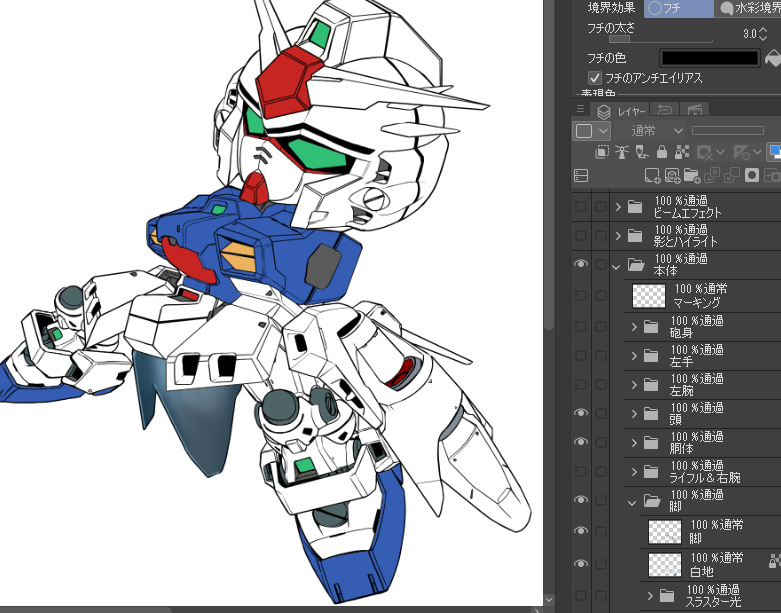The height and width of the screenshot is (613, 781).
Task: Click folder icon of ビームエフェクト layer
Action: tap(635, 207)
